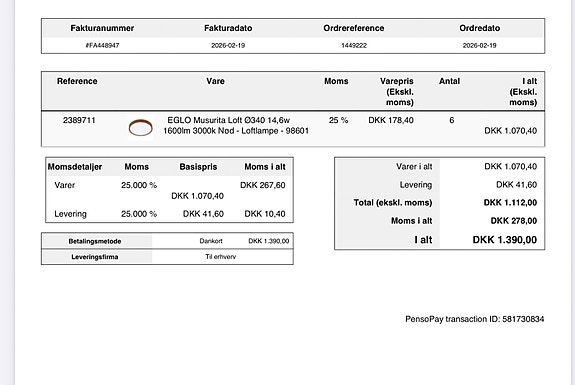Click the Leveringsfirma label

point(95,257)
